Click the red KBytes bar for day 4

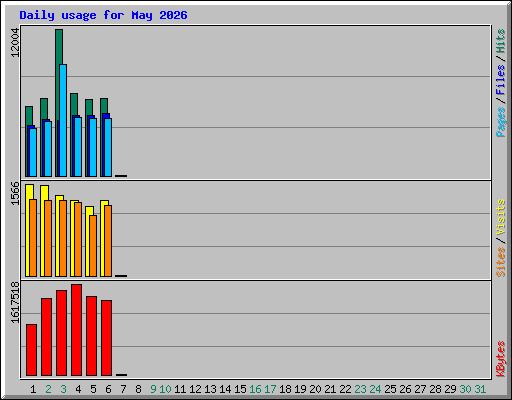pyautogui.click(x=76, y=330)
